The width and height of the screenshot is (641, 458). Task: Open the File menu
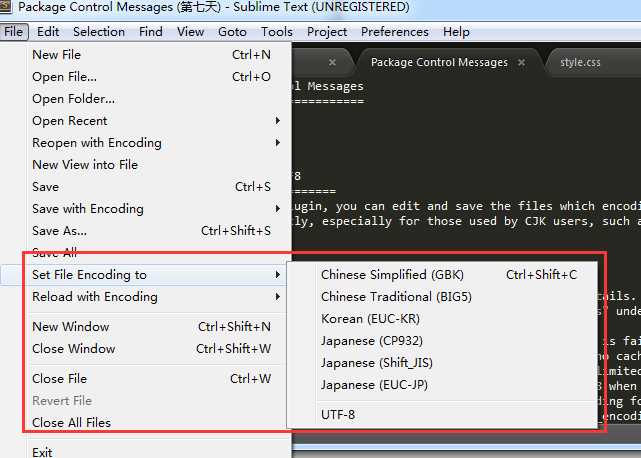(14, 32)
